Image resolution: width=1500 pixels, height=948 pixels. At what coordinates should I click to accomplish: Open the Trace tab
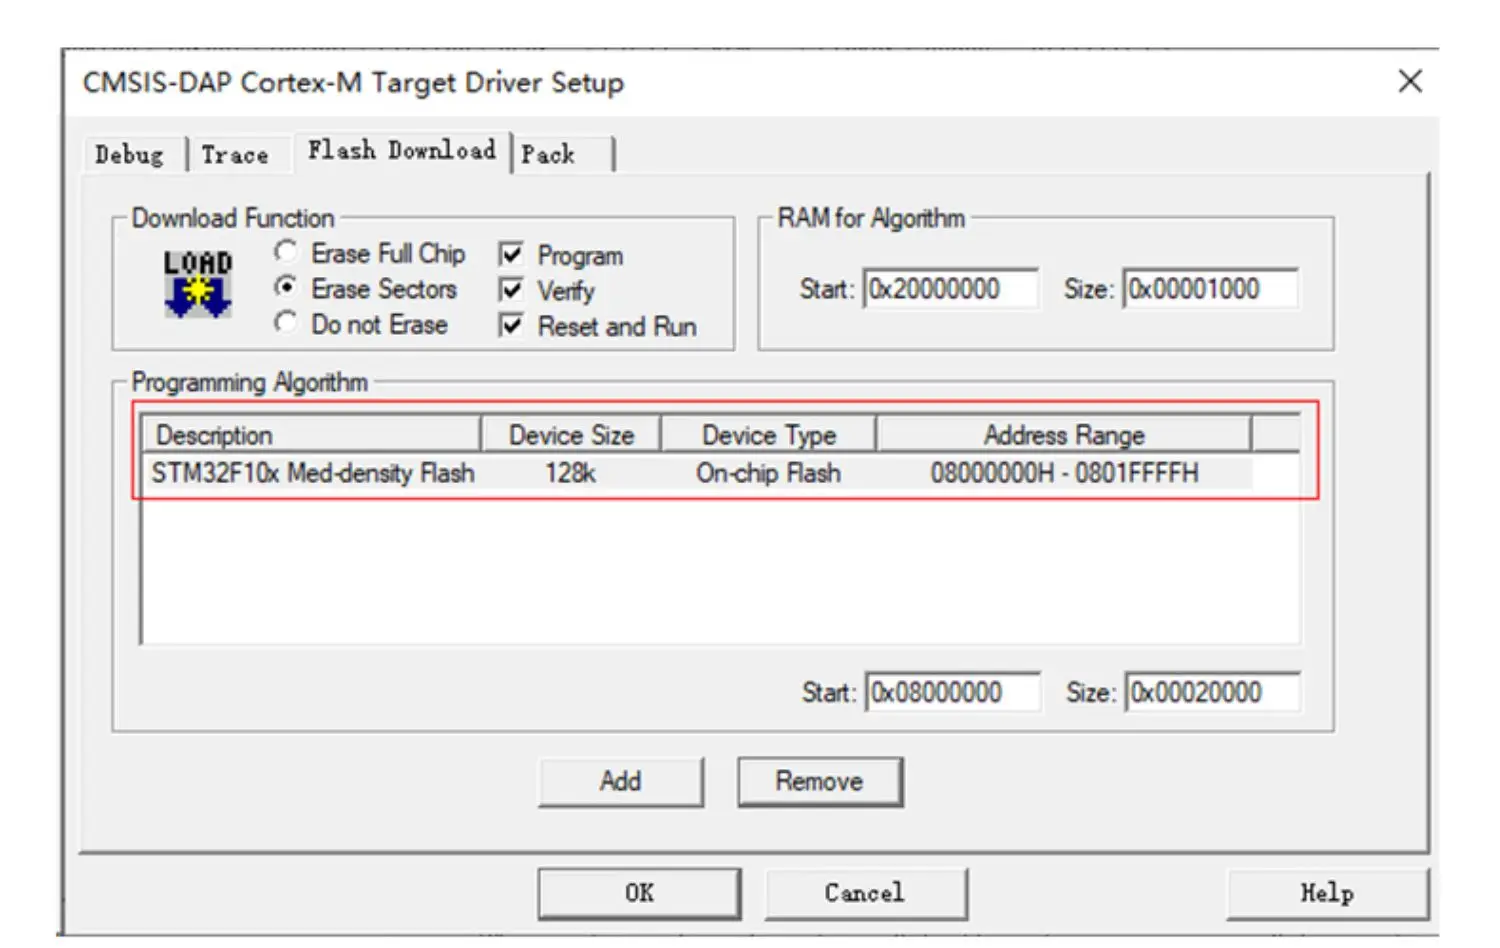(235, 153)
